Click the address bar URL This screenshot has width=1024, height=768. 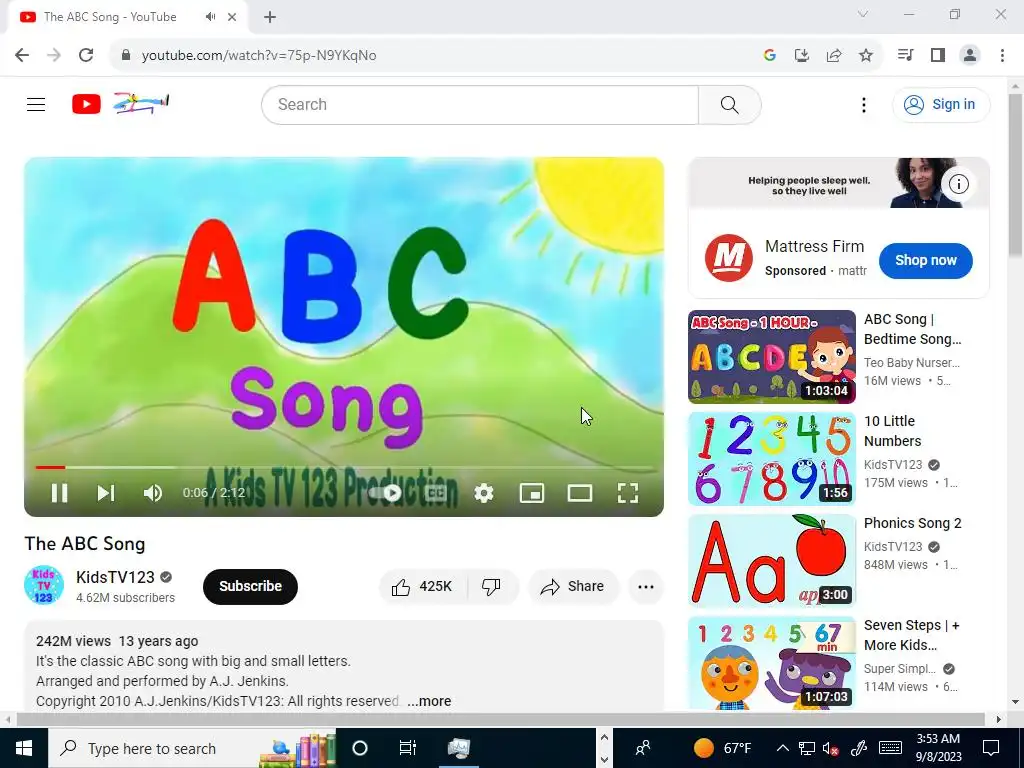259,56
